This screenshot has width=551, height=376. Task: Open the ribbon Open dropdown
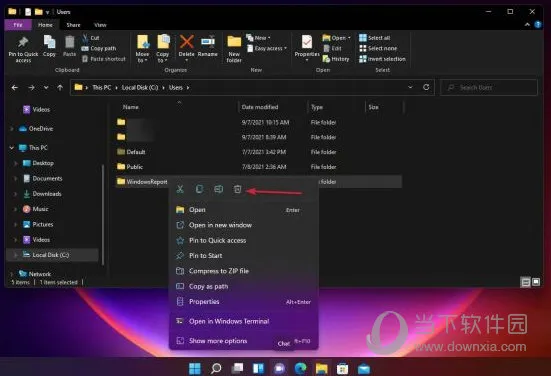(337, 38)
